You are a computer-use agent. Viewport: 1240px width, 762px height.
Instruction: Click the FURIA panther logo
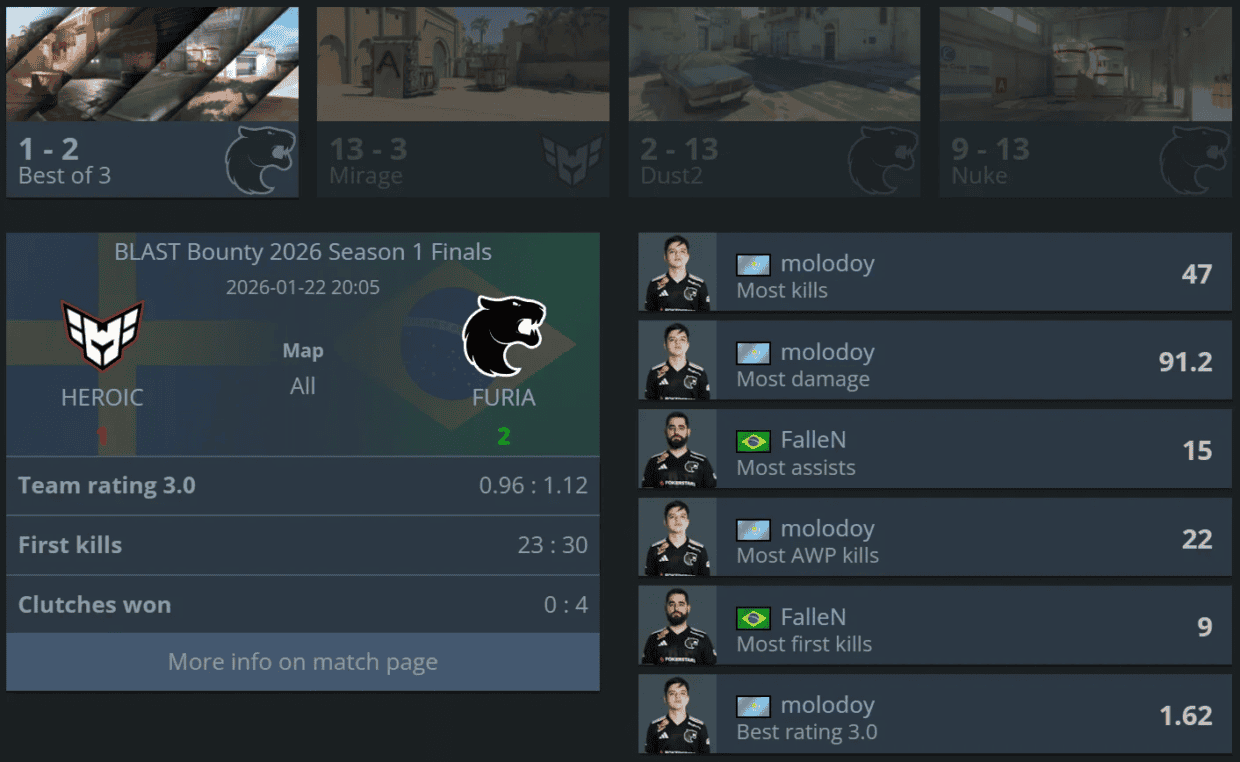(504, 336)
